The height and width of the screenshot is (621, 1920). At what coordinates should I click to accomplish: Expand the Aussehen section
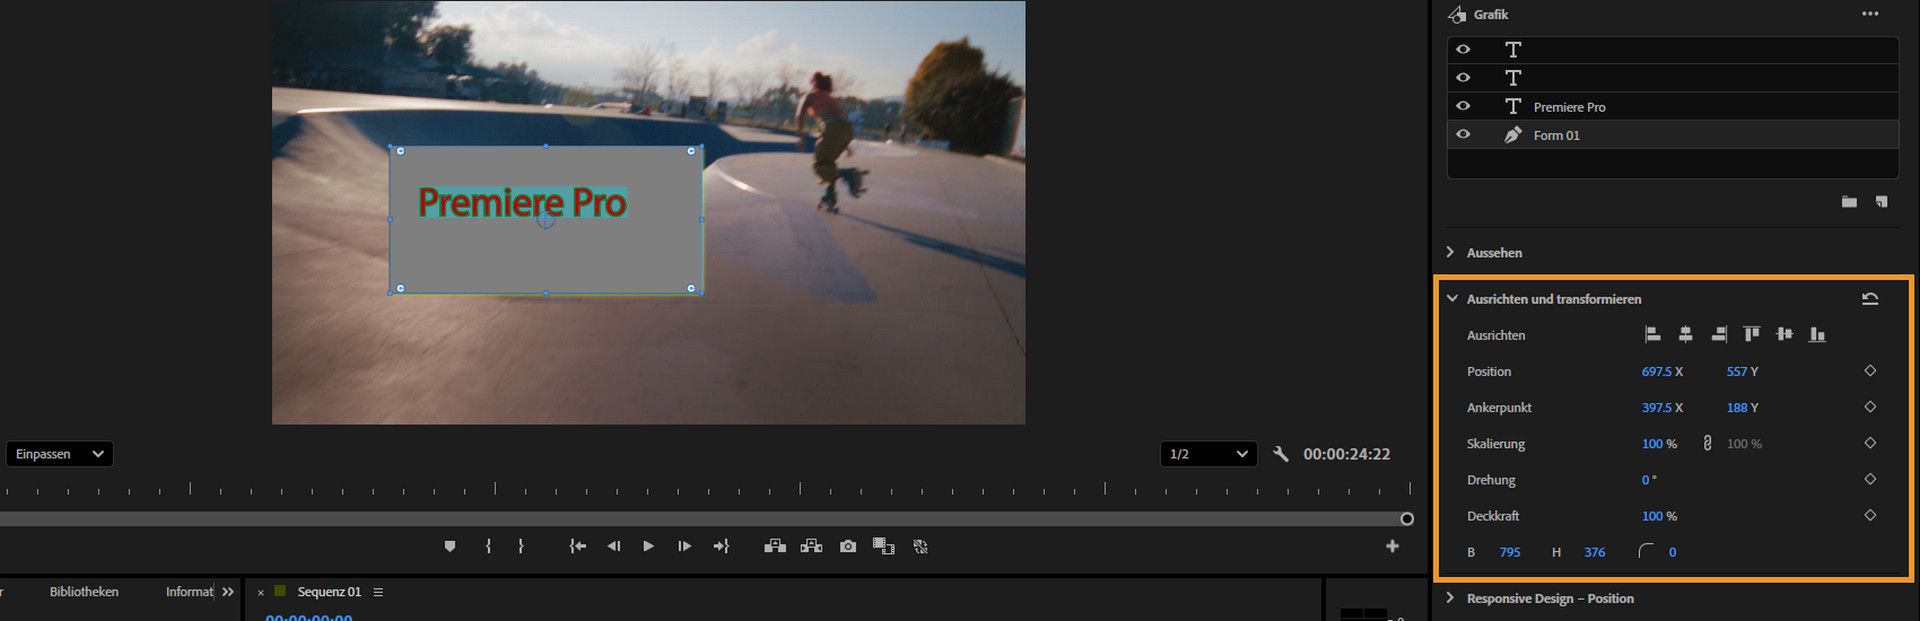click(1450, 252)
